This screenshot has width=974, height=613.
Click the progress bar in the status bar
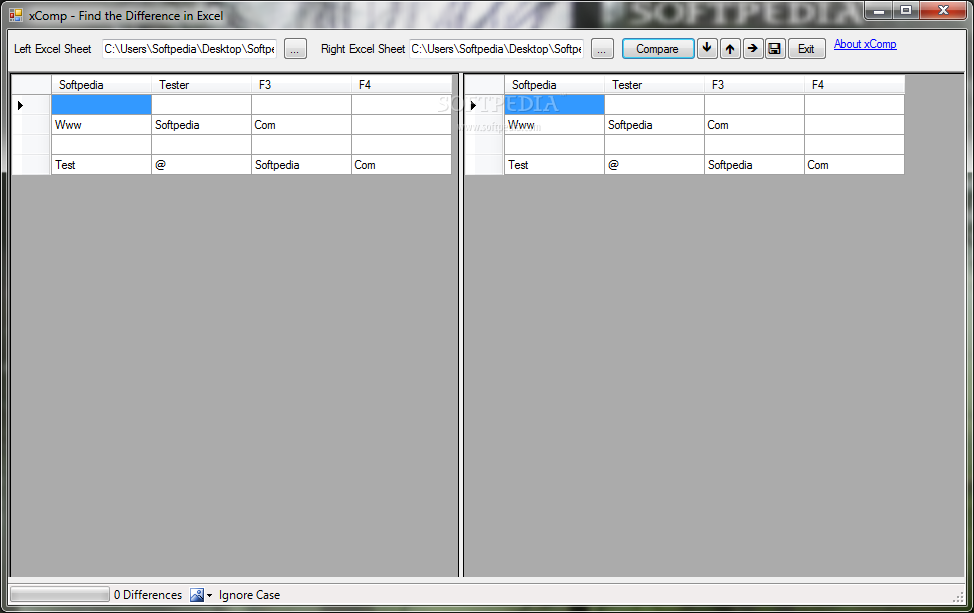click(x=60, y=595)
